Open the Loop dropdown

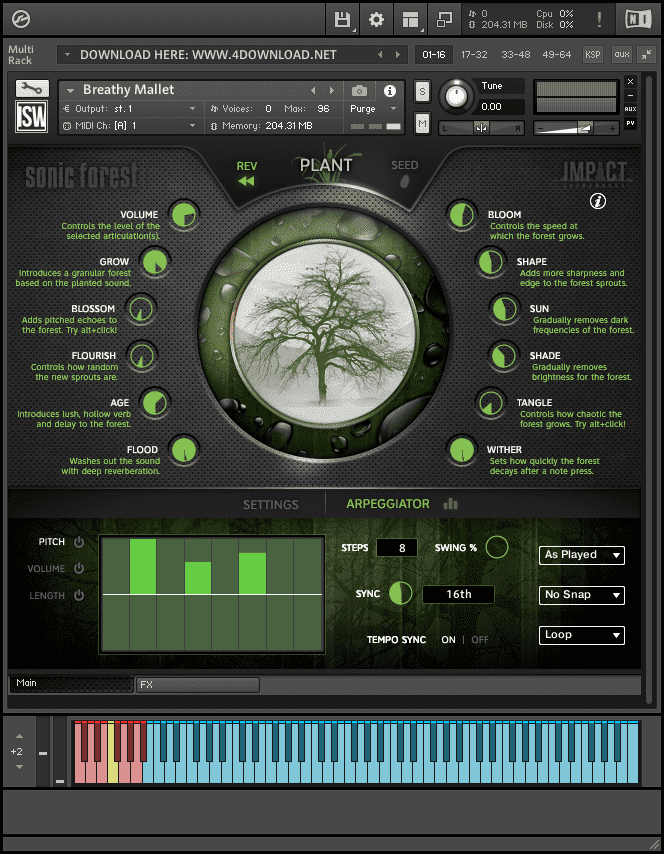tap(581, 635)
